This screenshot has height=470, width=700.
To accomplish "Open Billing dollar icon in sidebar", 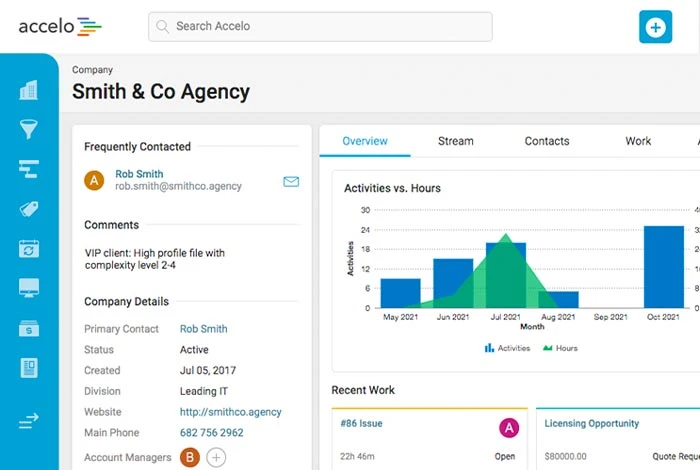I will click(x=29, y=328).
